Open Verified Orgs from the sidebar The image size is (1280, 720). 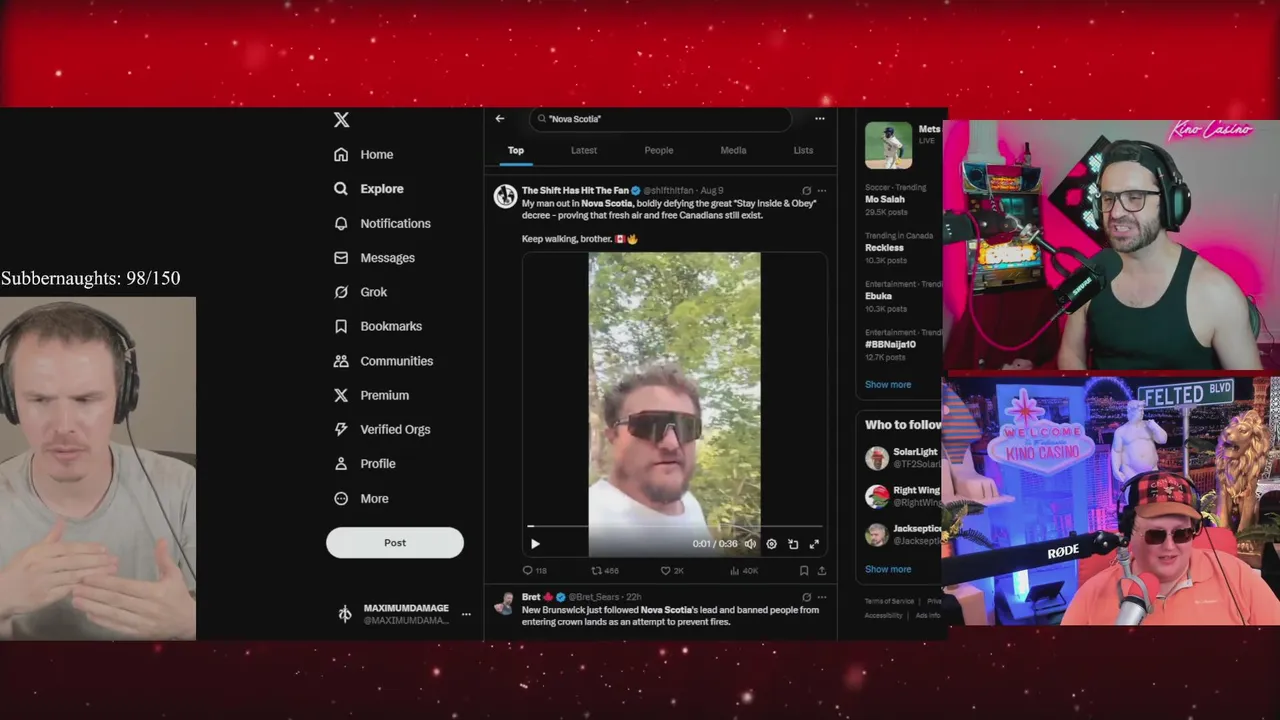[x=382, y=429]
